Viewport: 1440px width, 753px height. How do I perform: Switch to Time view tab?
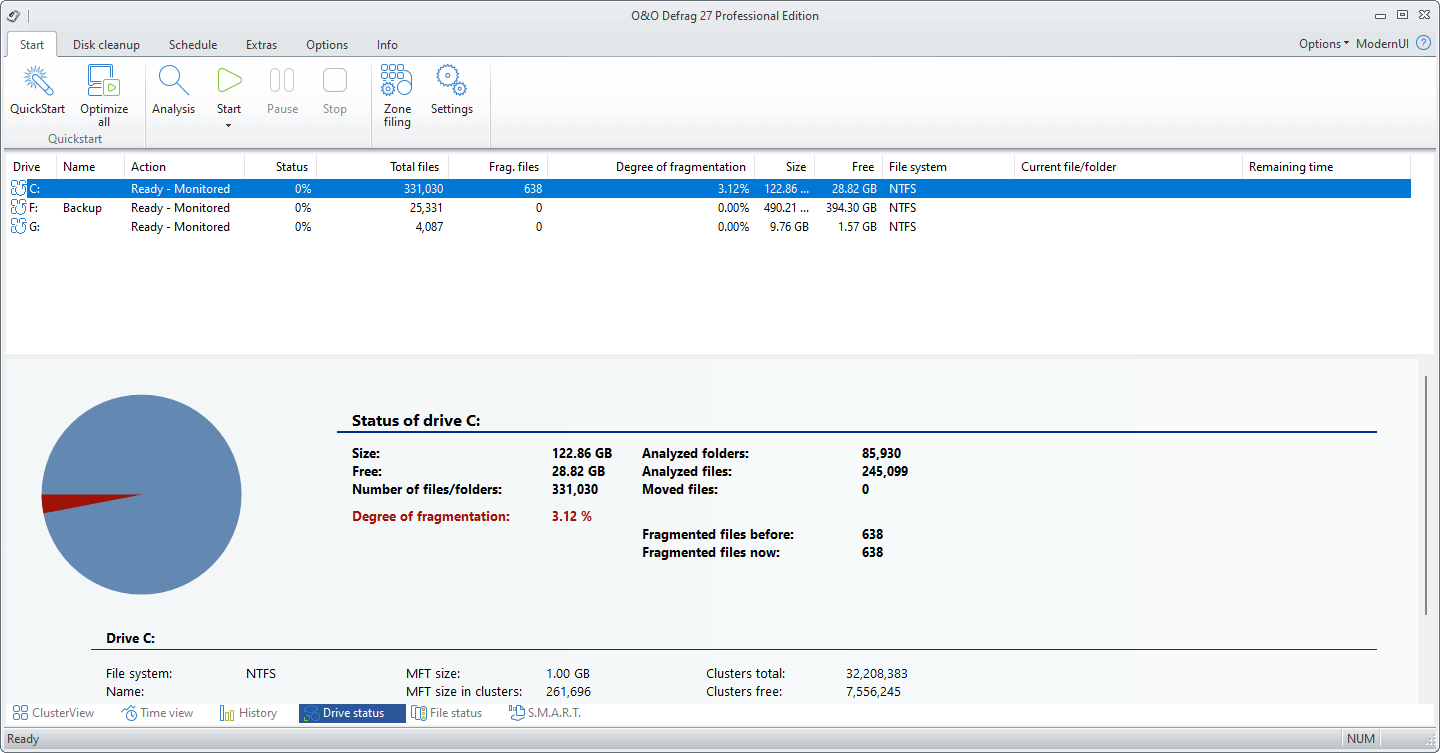tap(158, 713)
